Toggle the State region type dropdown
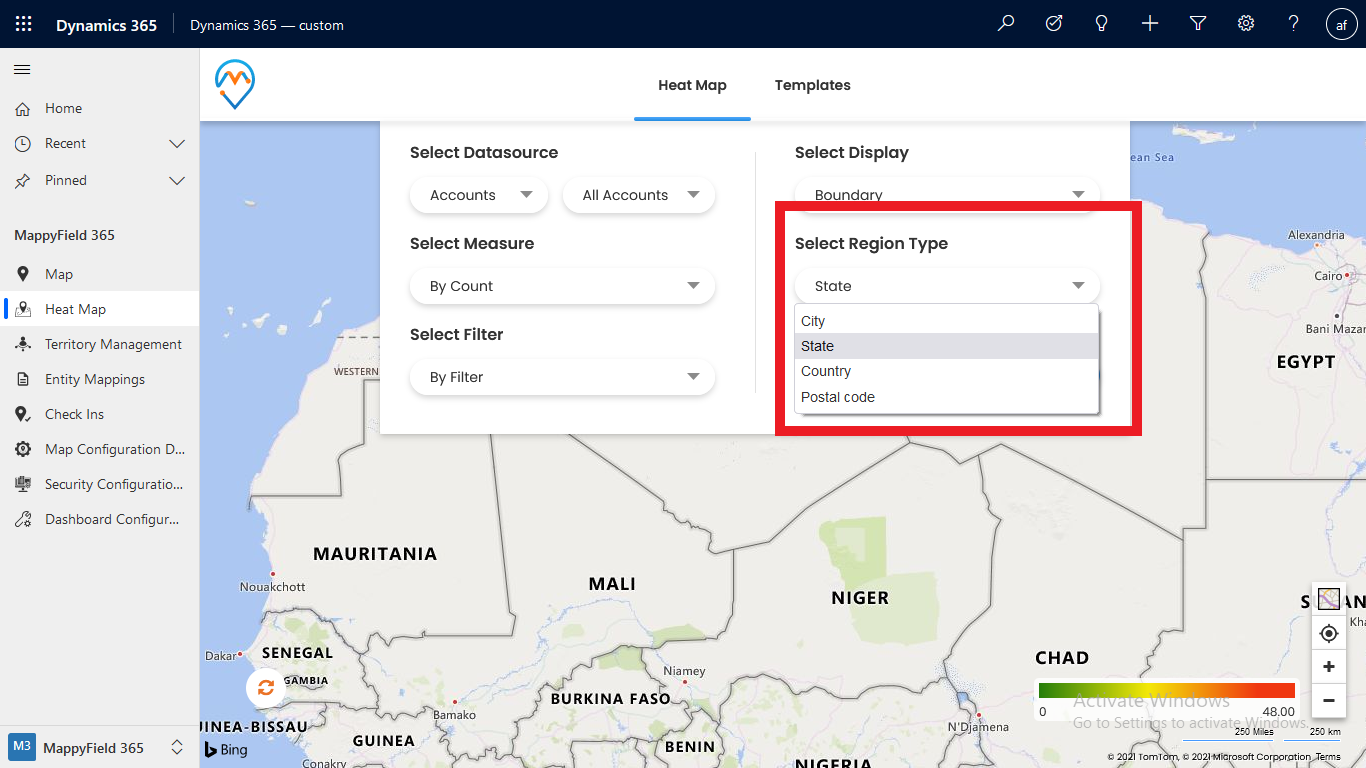This screenshot has width=1366, height=768. point(947,286)
